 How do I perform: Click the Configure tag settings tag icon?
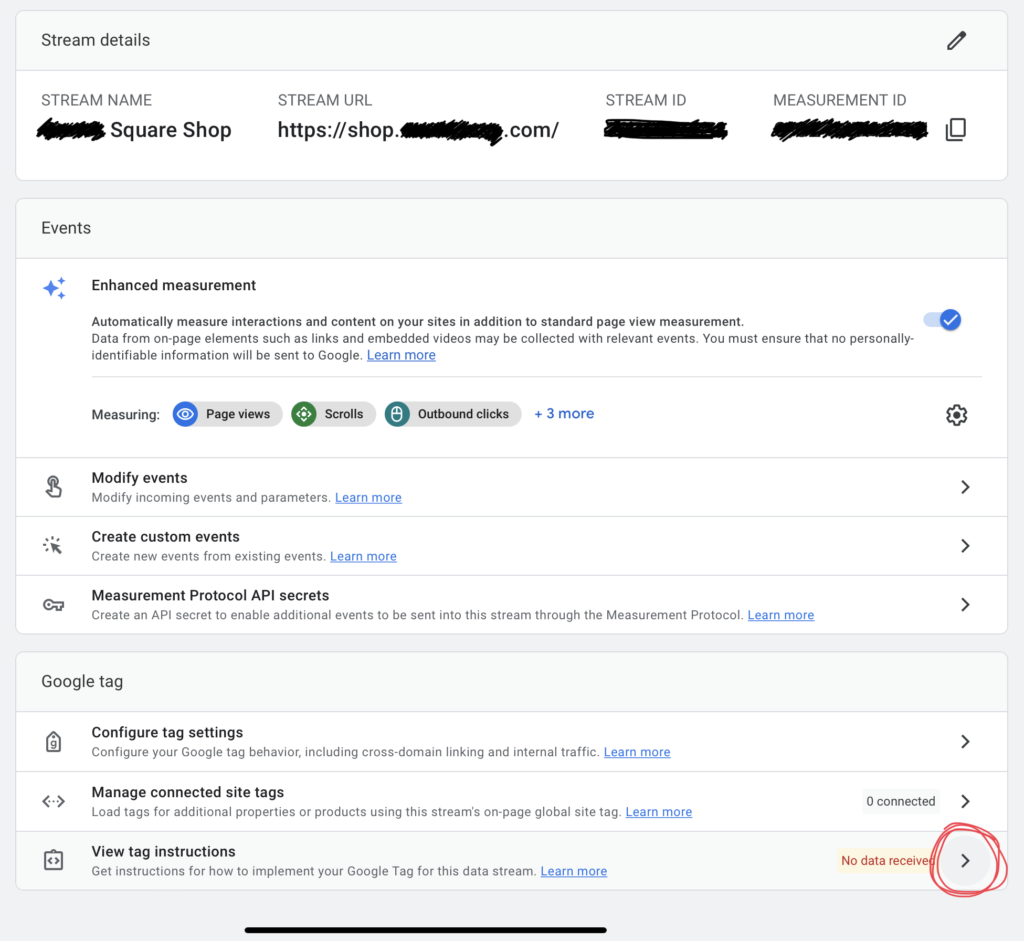tap(54, 742)
